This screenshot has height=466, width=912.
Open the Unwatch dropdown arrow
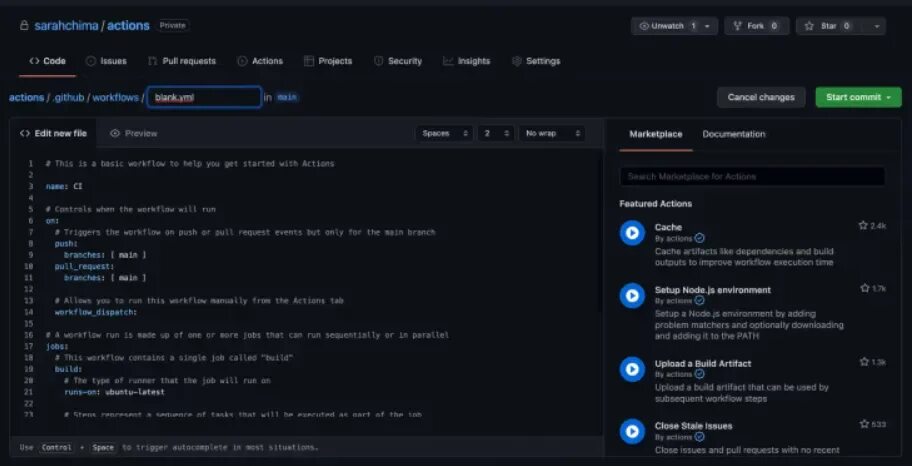[x=707, y=26]
